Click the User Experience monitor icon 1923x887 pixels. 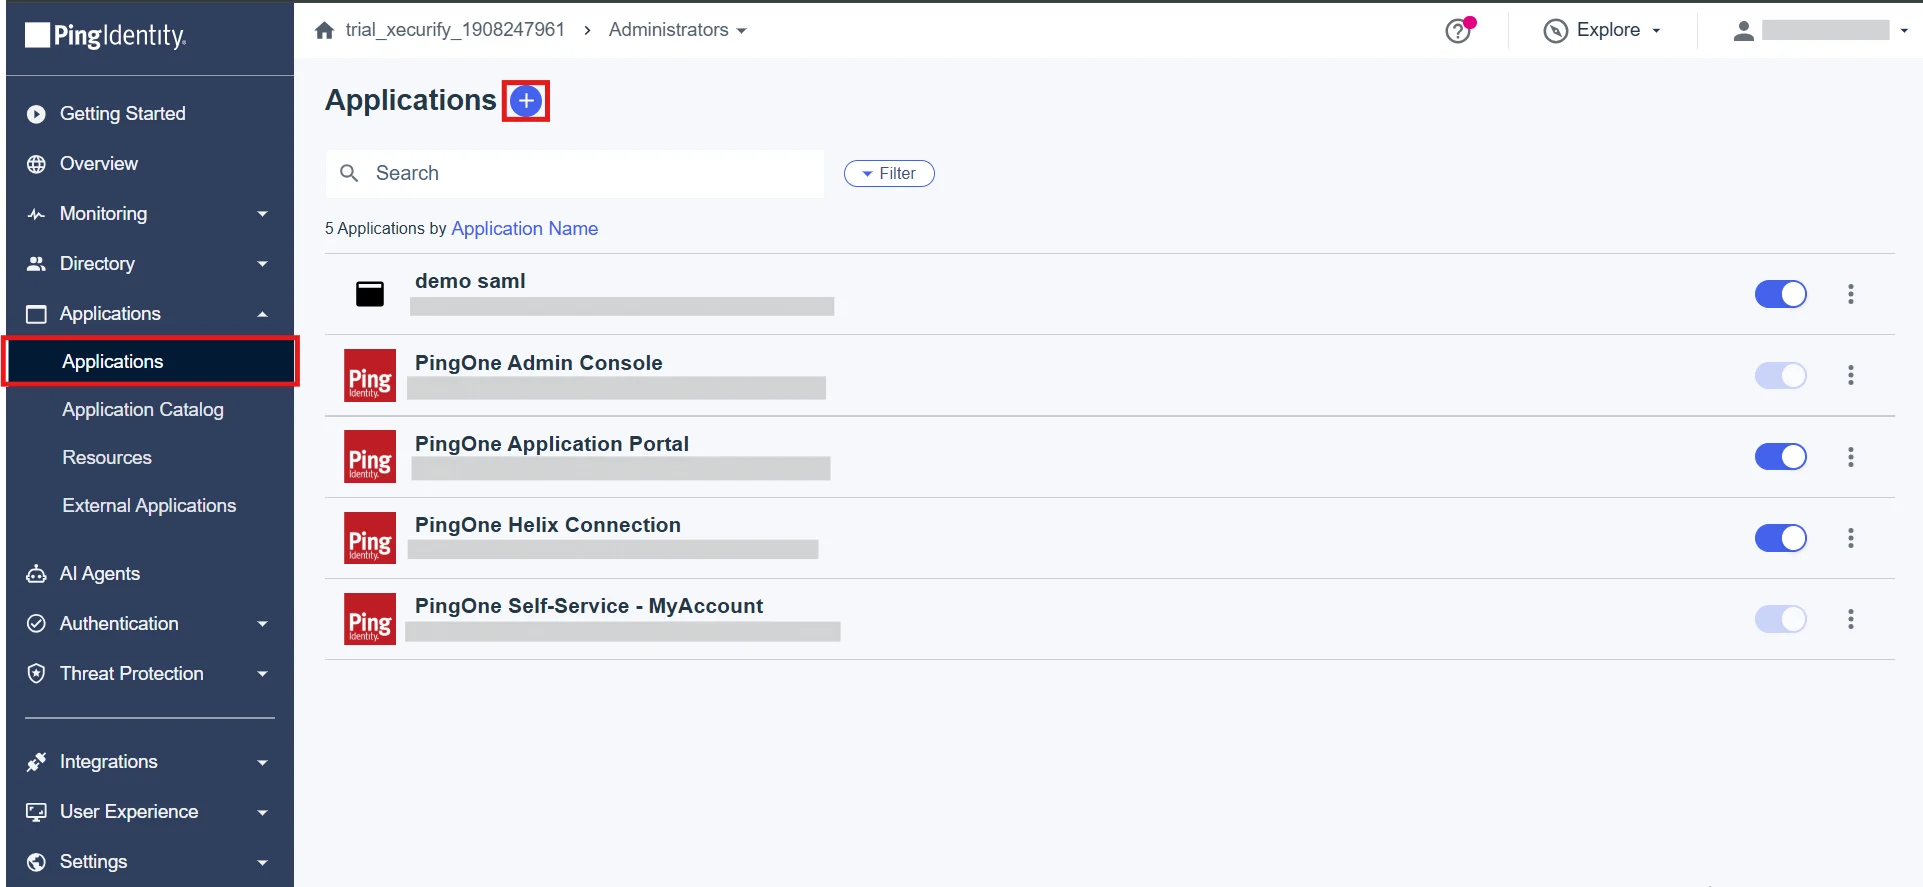[x=36, y=812]
